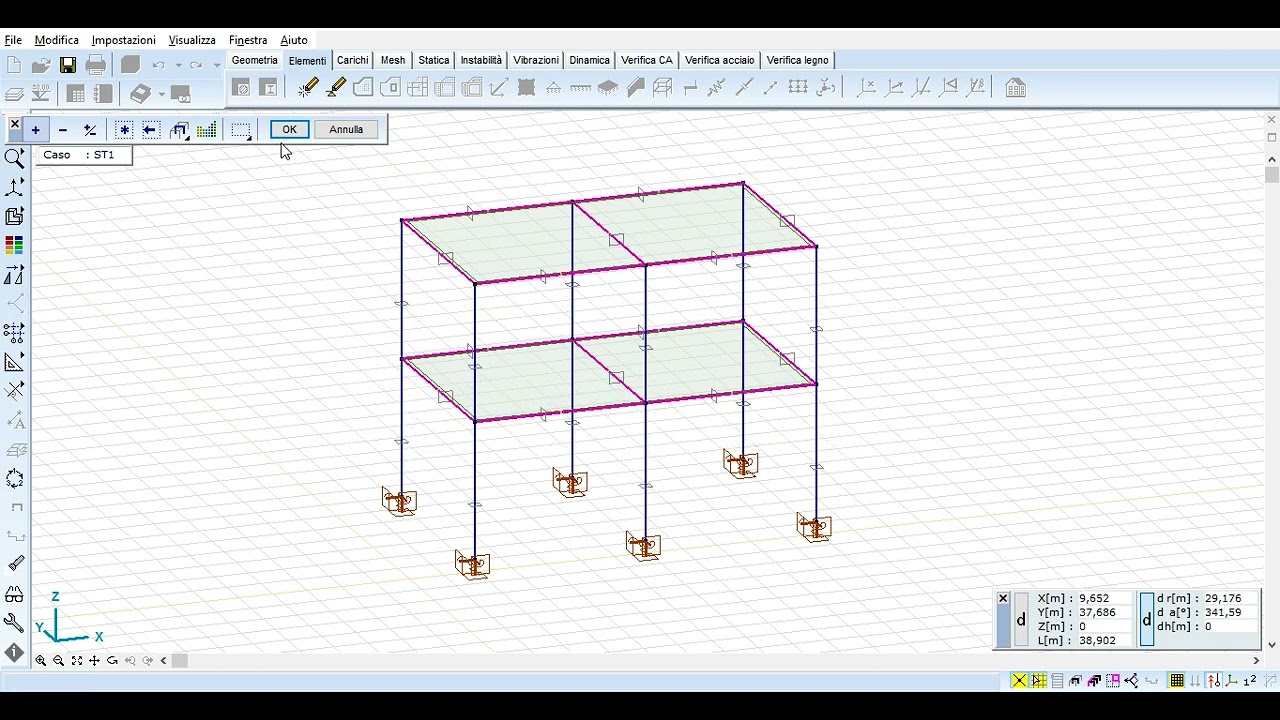Open the select-by-parts flyout icon

click(x=180, y=130)
